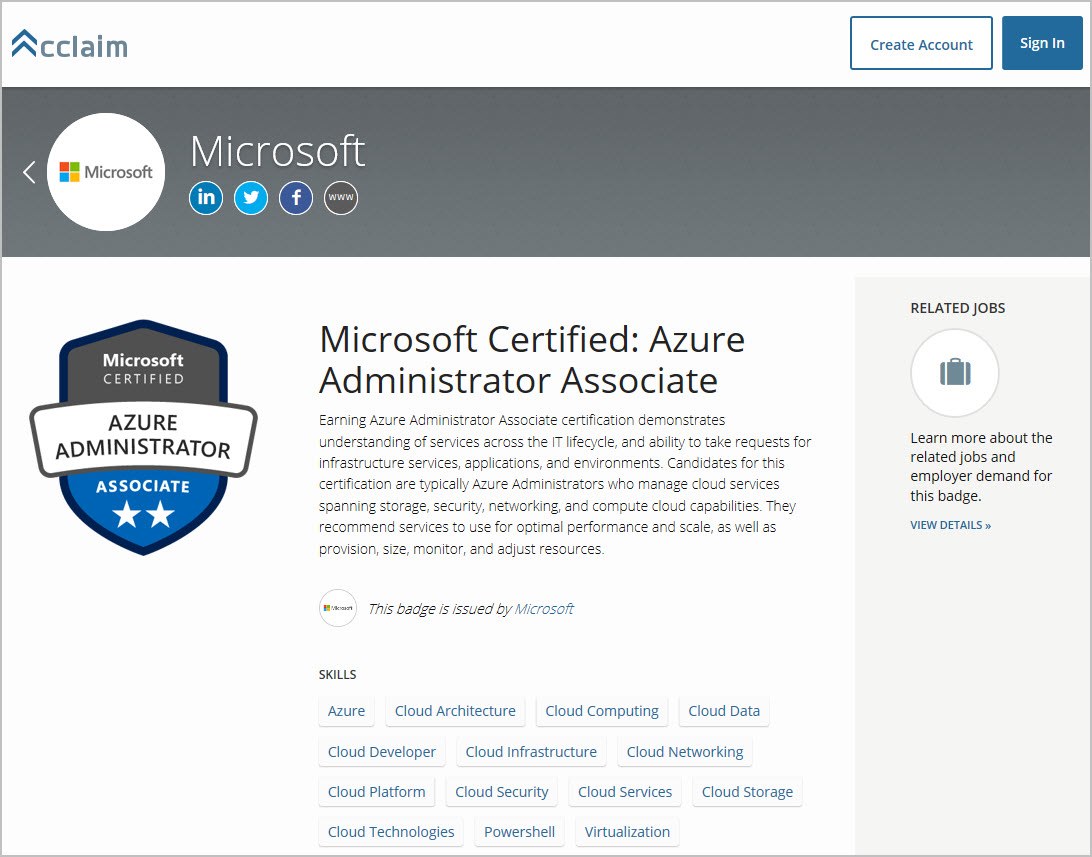Click the large Microsoft banner heading
The image size is (1092, 857).
[x=277, y=150]
